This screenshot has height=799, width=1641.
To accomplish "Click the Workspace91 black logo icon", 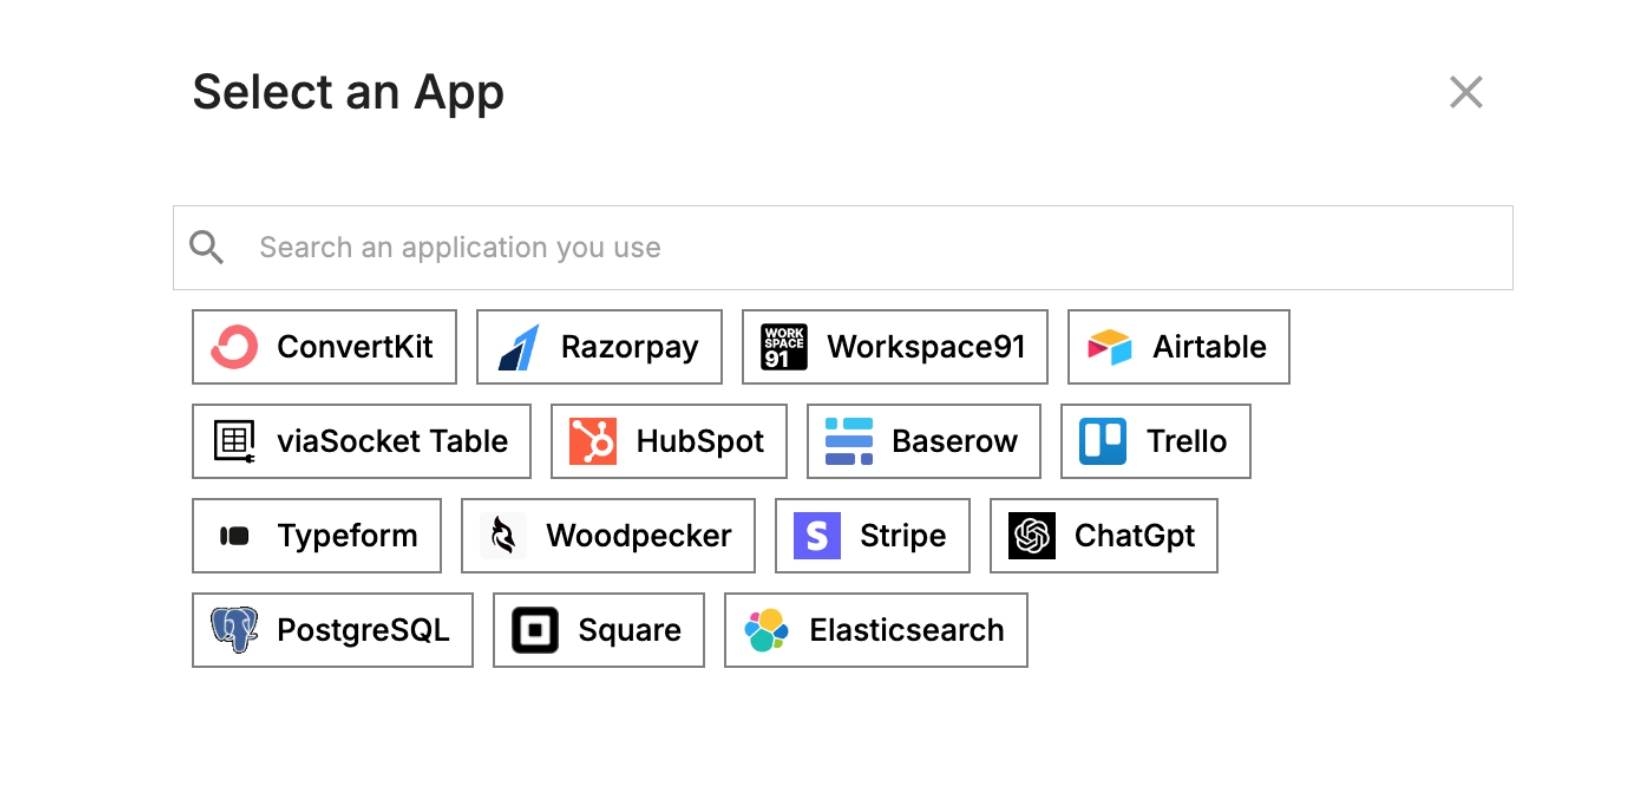I will (x=784, y=347).
